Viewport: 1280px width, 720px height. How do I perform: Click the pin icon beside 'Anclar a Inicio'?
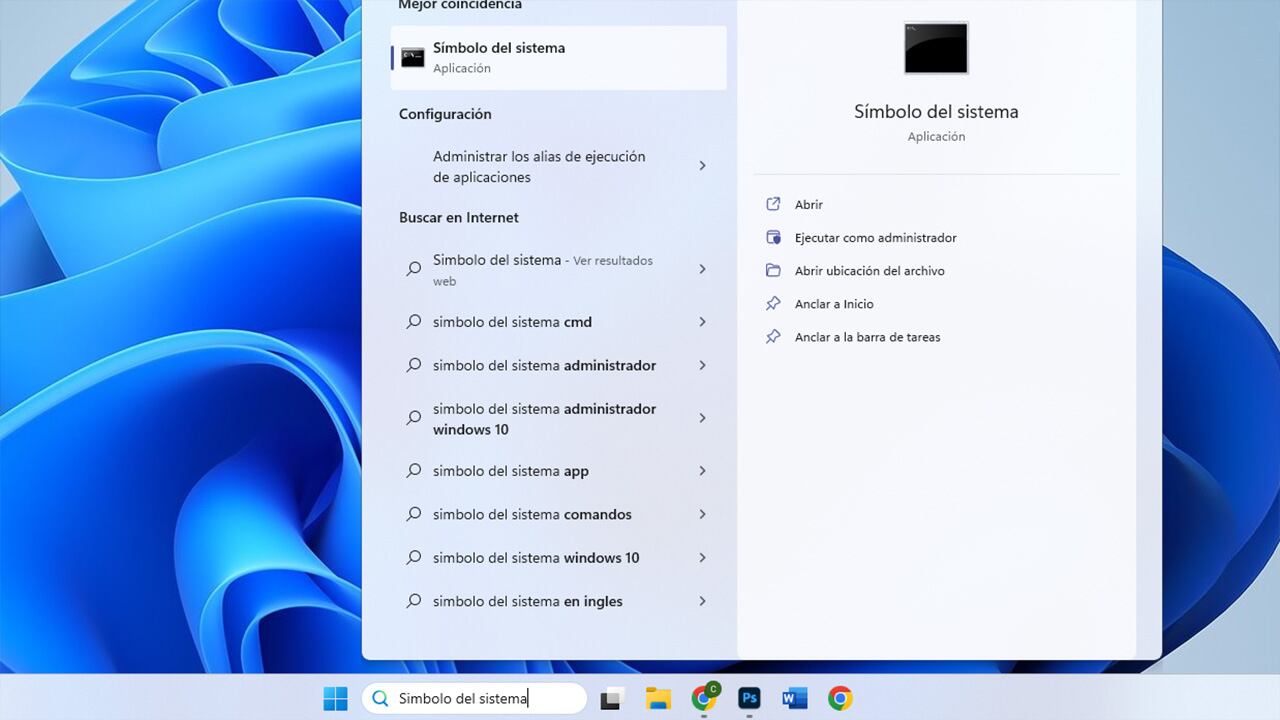pos(773,304)
